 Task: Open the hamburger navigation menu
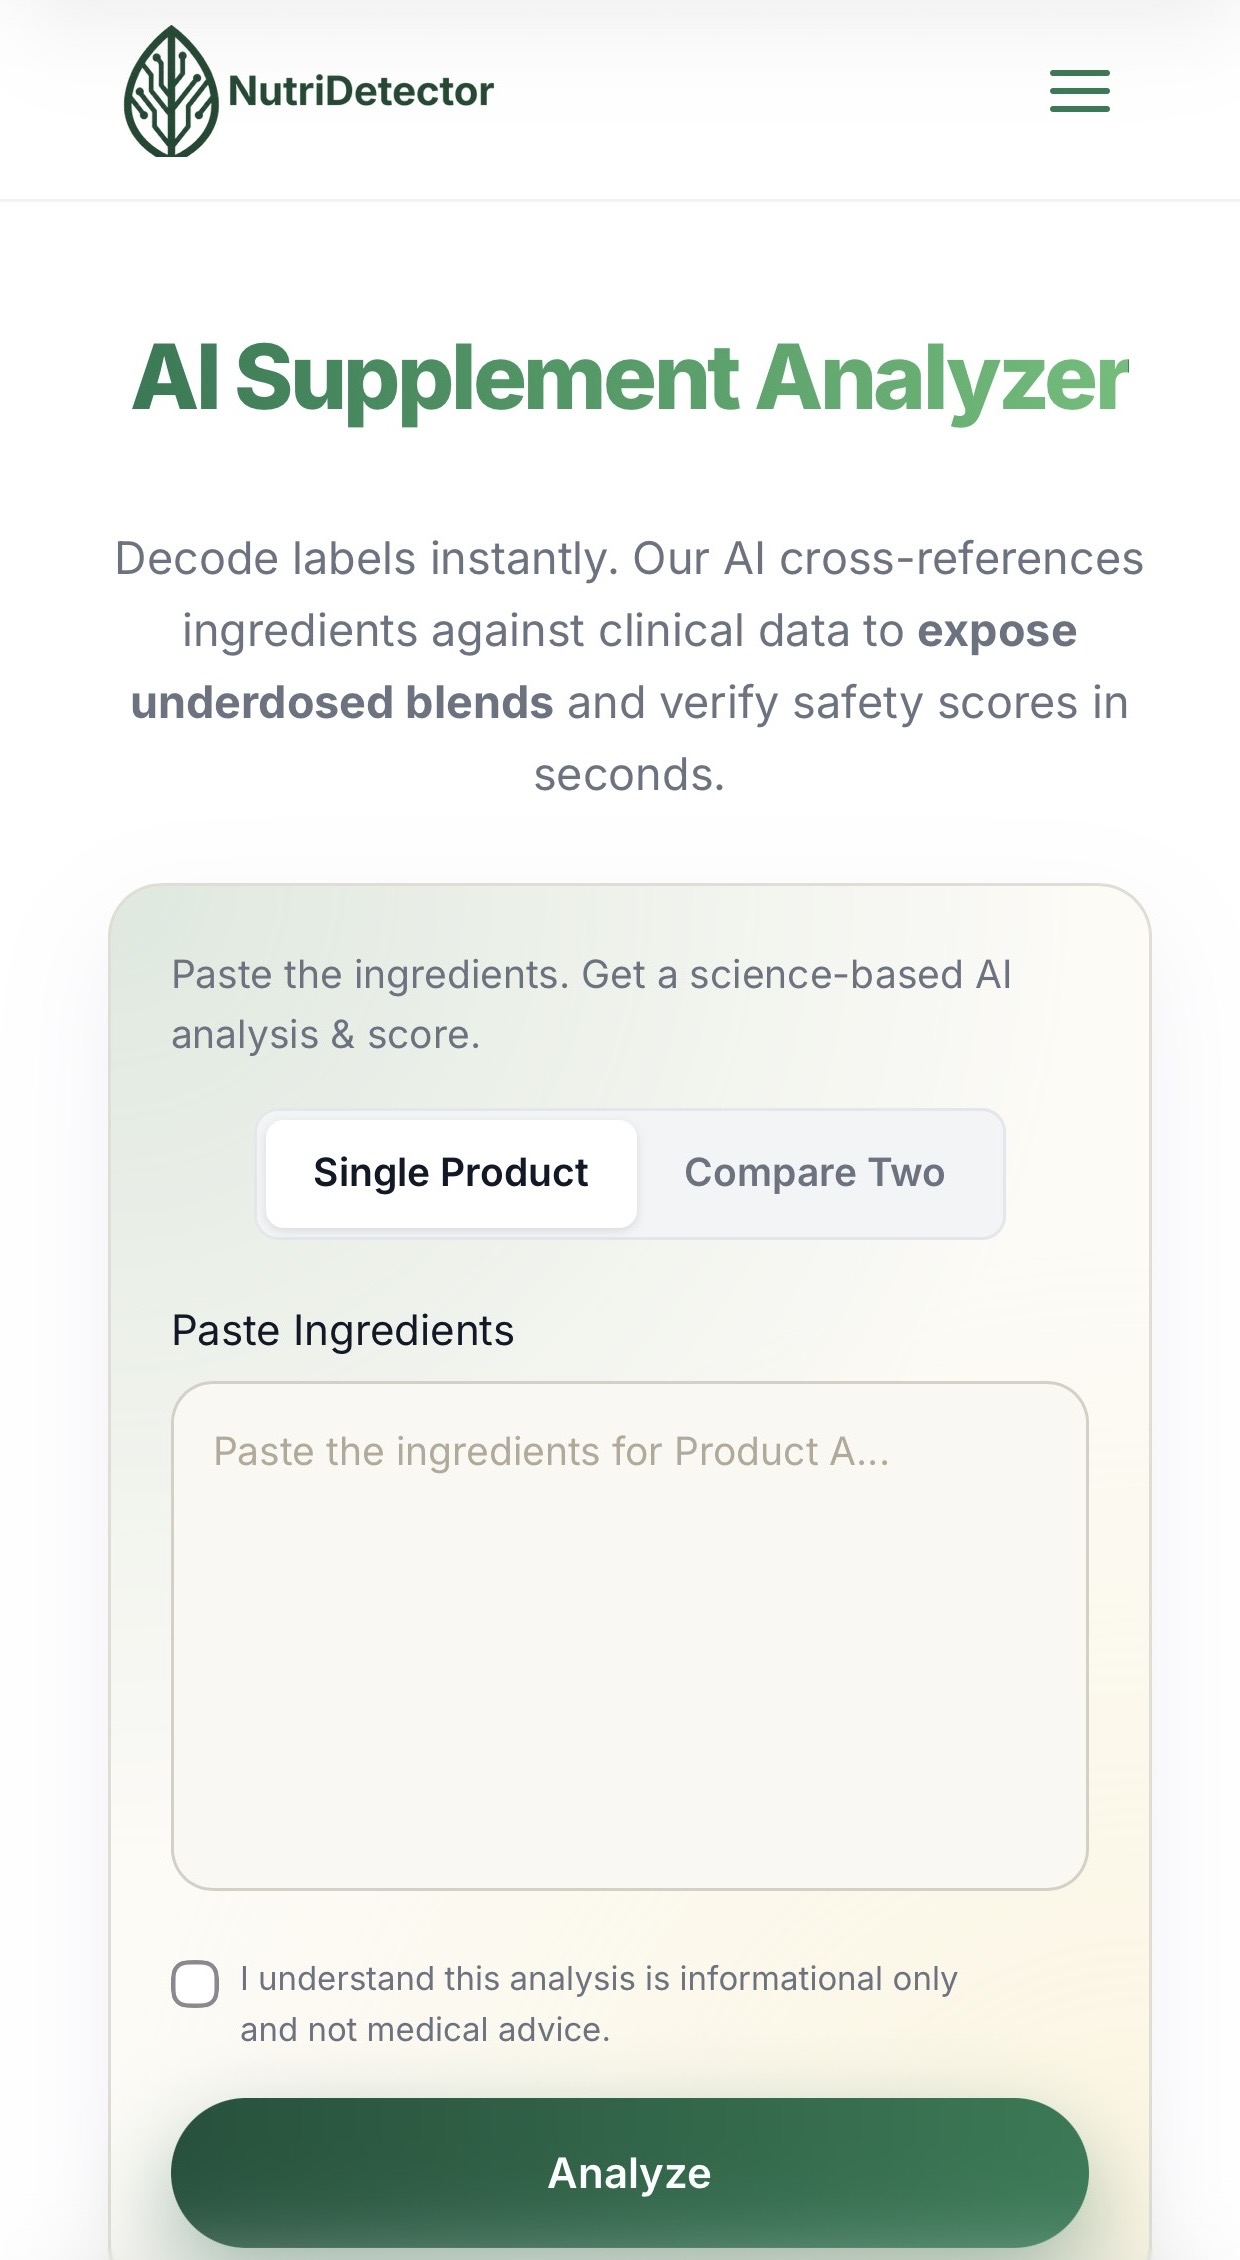(x=1079, y=91)
